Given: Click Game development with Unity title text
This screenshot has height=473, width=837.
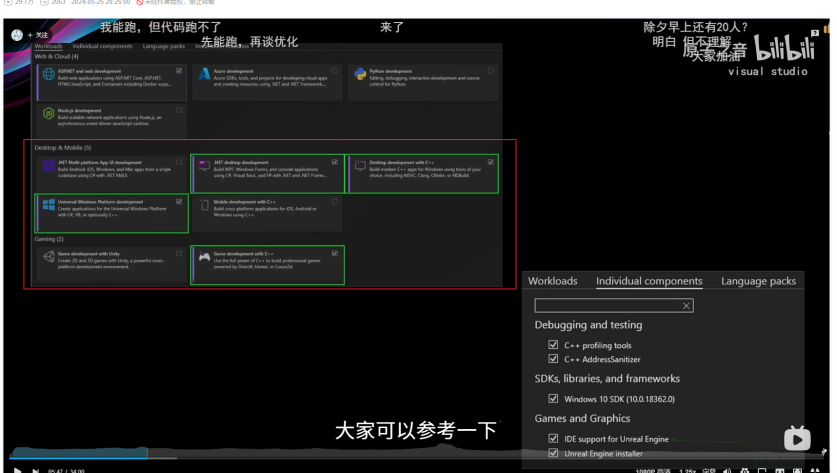Looking at the screenshot, I should pyautogui.click(x=89, y=254).
